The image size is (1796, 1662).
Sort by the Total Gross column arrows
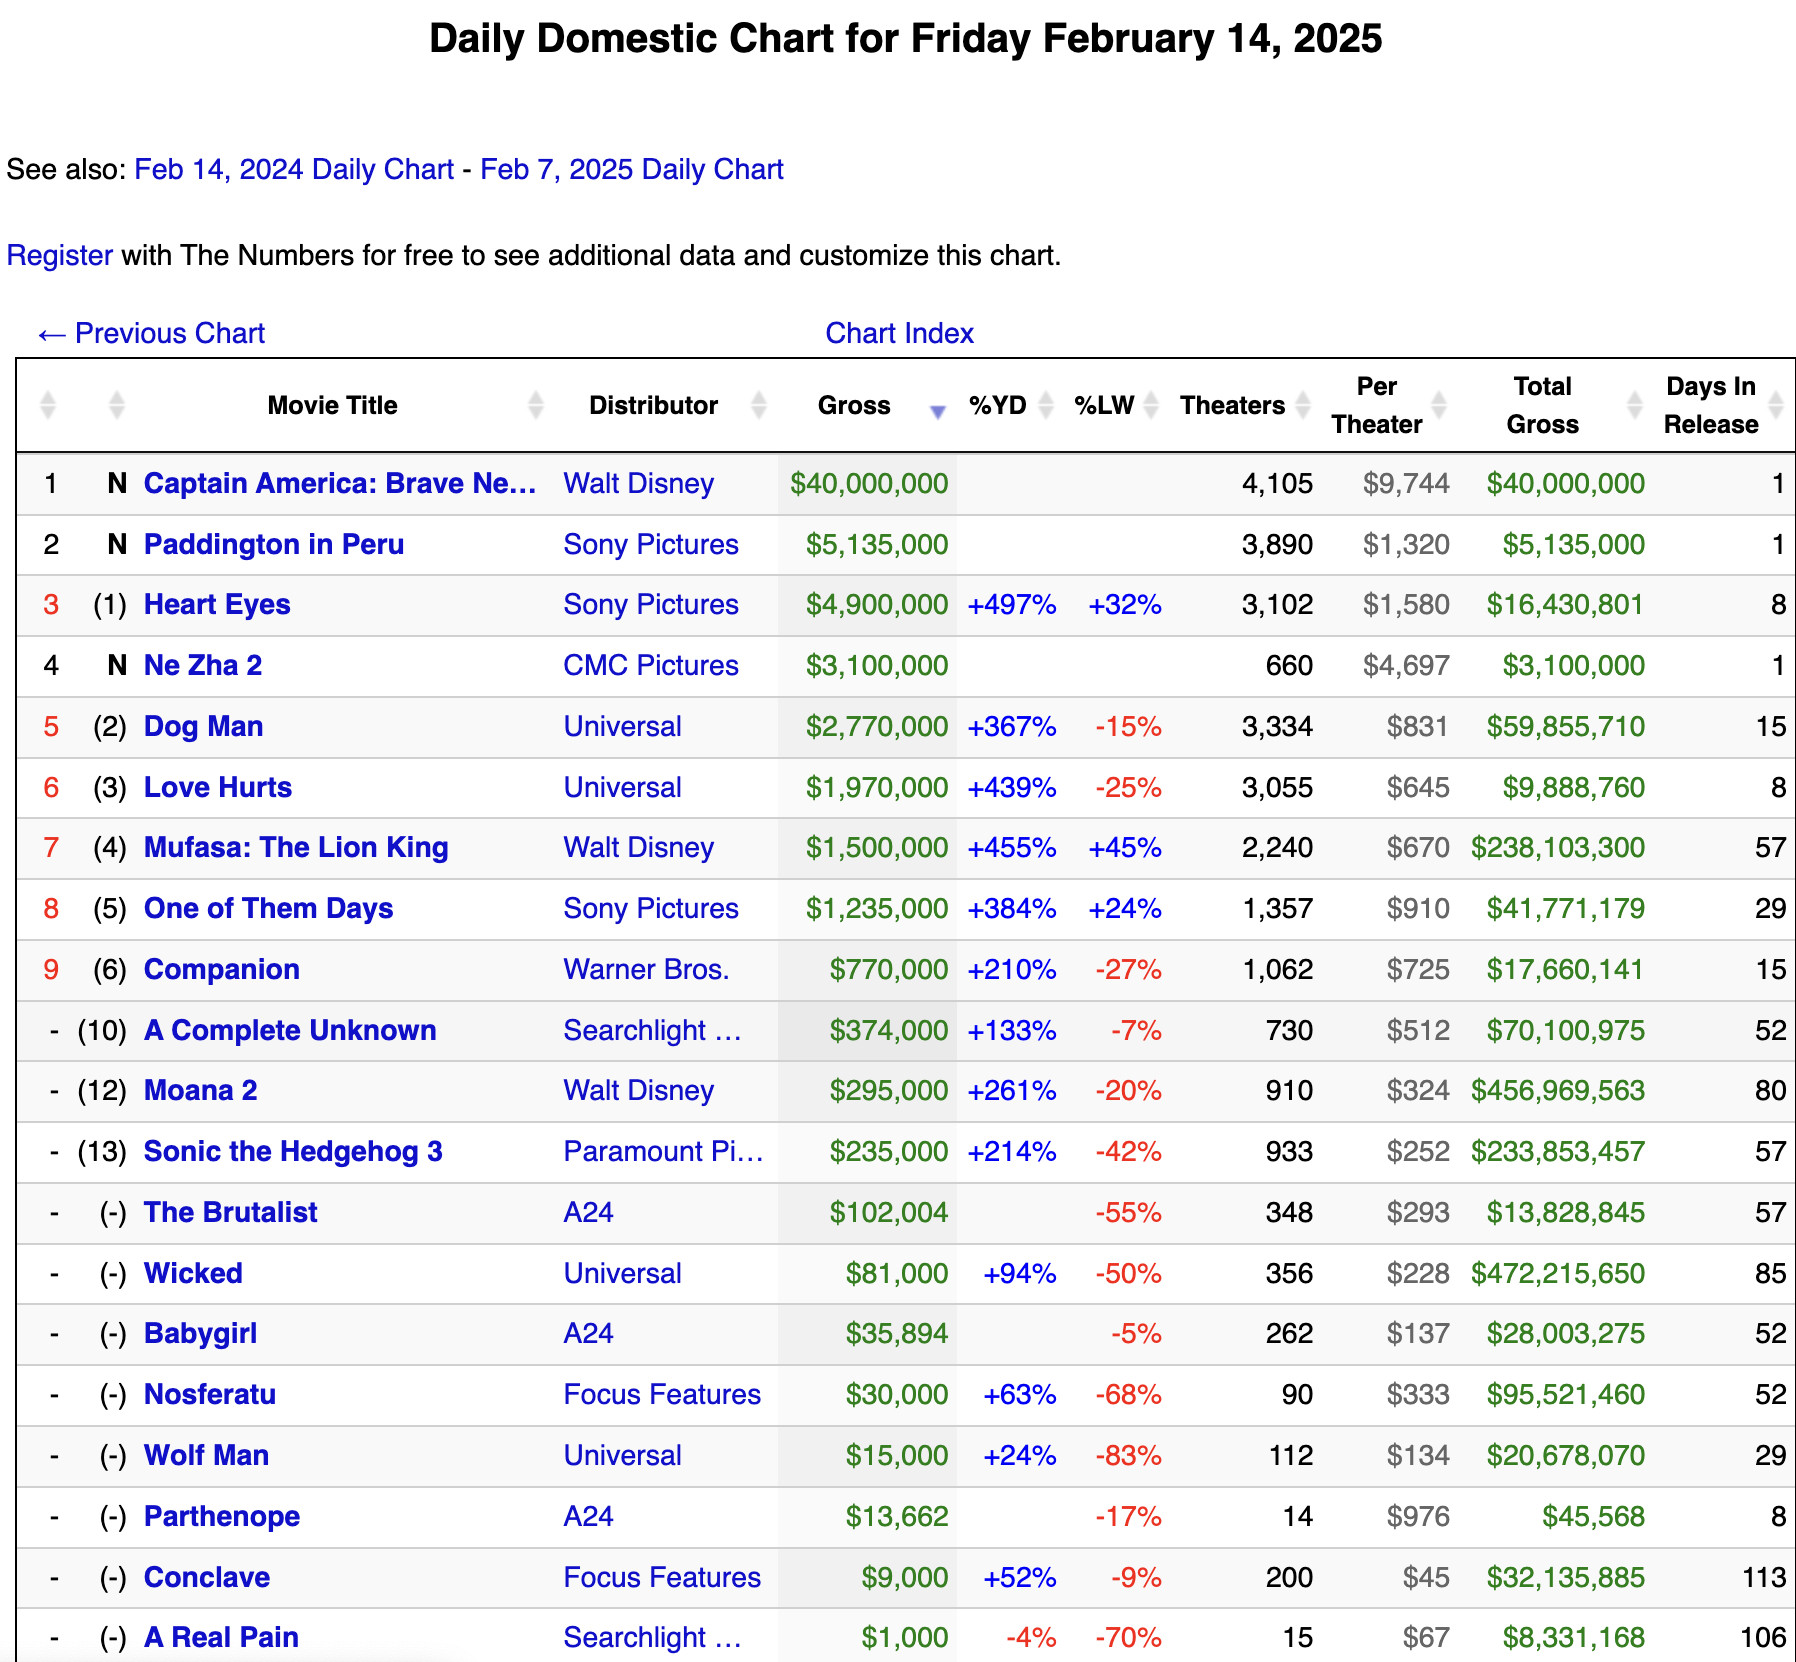coord(1635,405)
